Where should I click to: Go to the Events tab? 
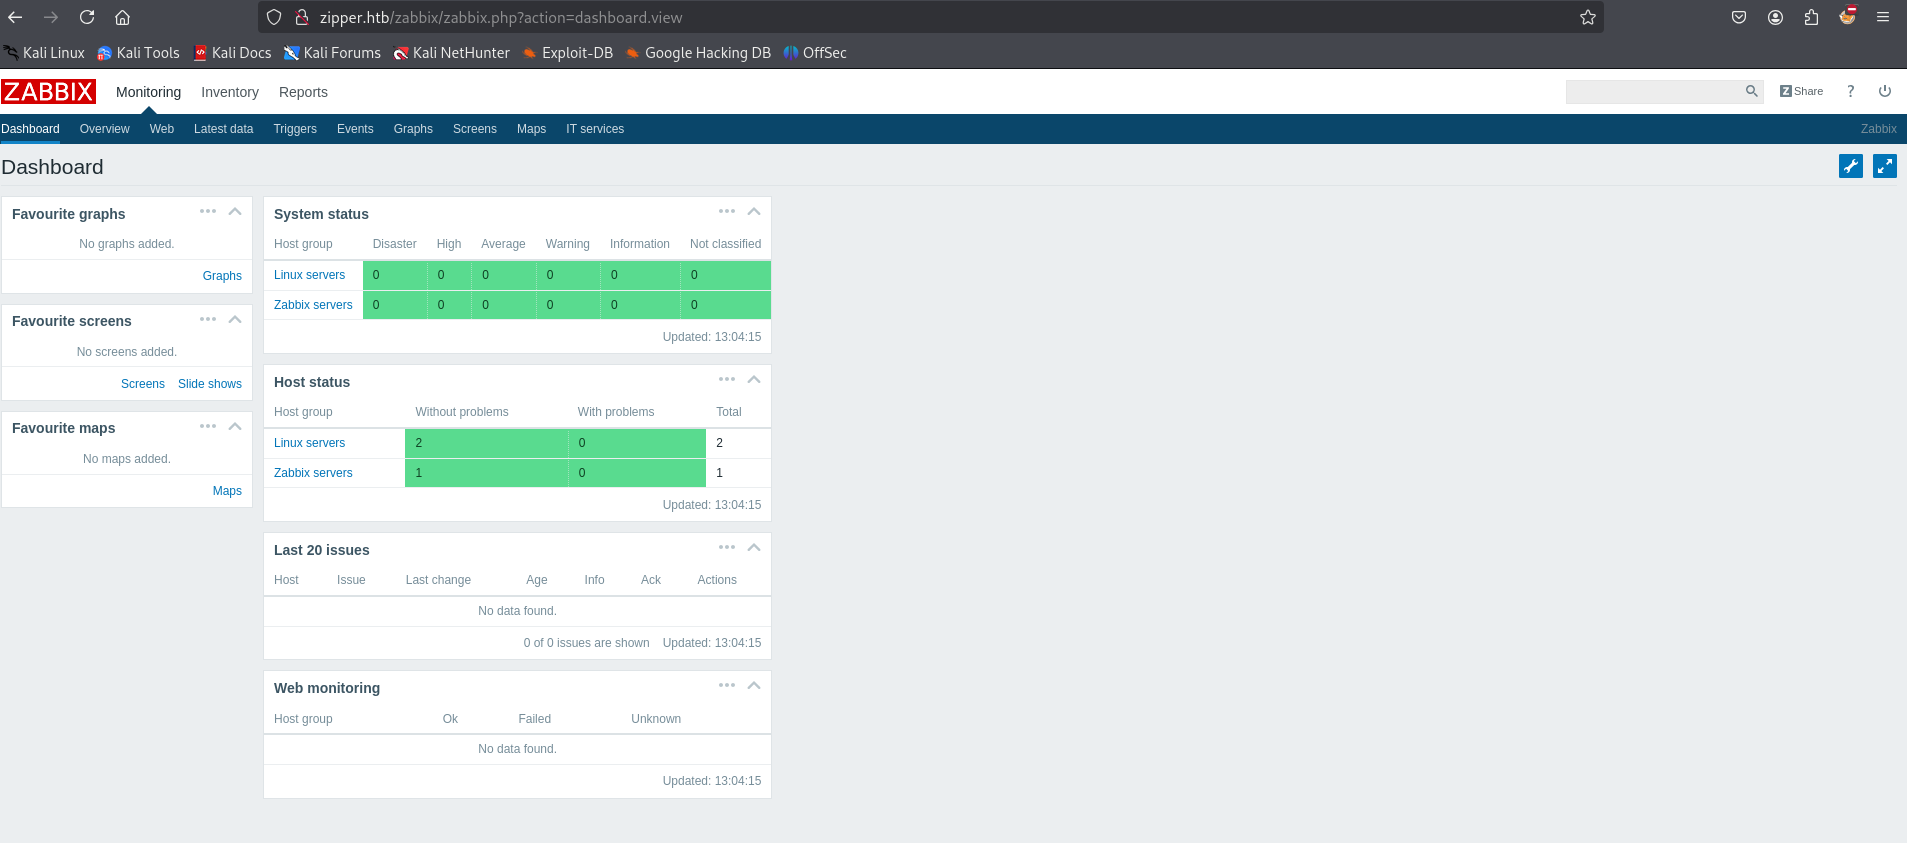tap(355, 129)
